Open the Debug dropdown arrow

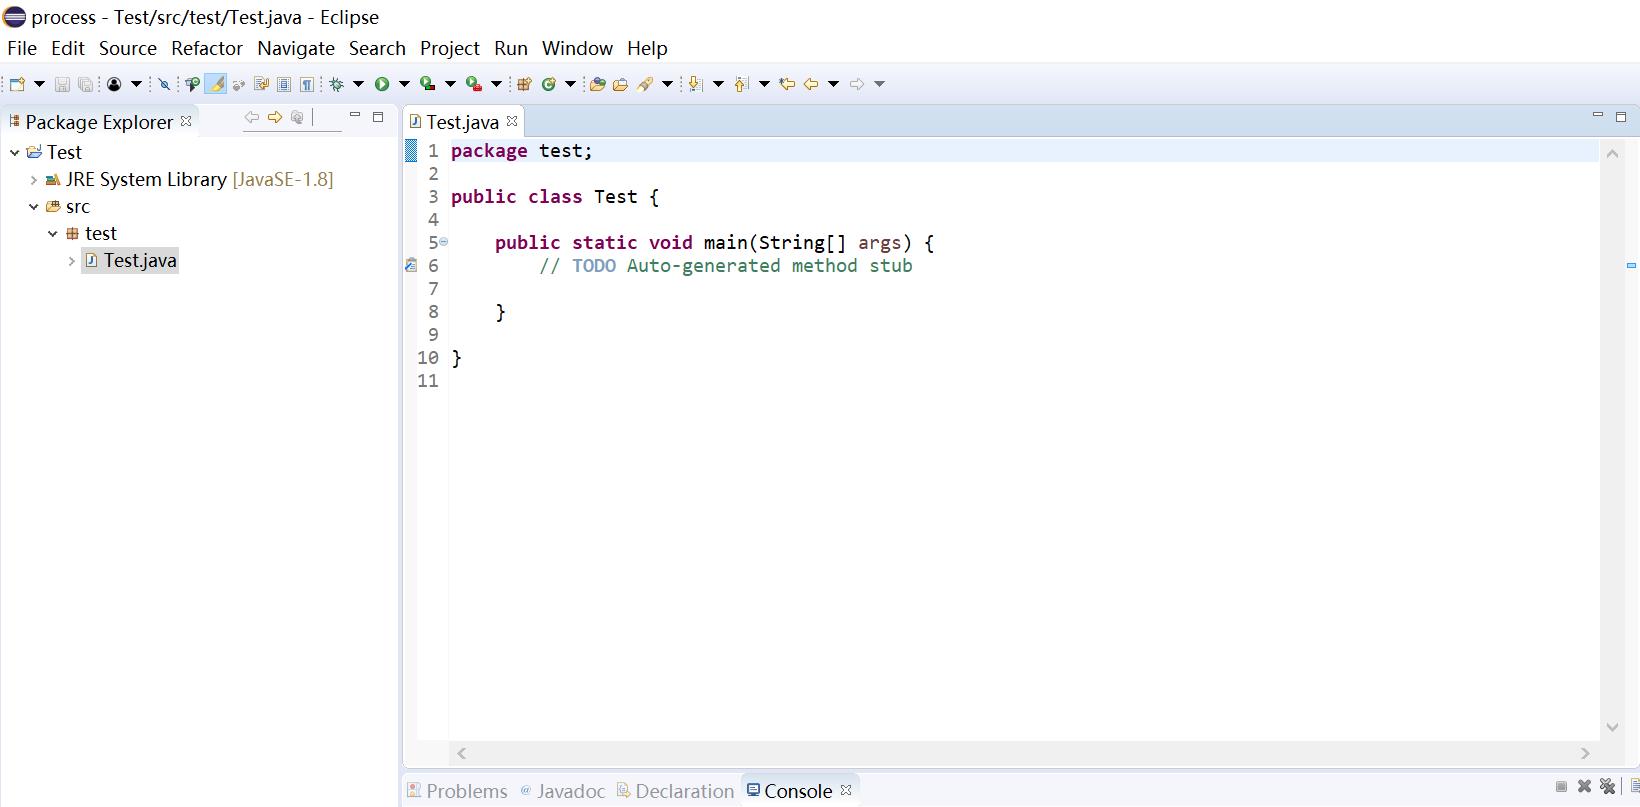coord(358,84)
